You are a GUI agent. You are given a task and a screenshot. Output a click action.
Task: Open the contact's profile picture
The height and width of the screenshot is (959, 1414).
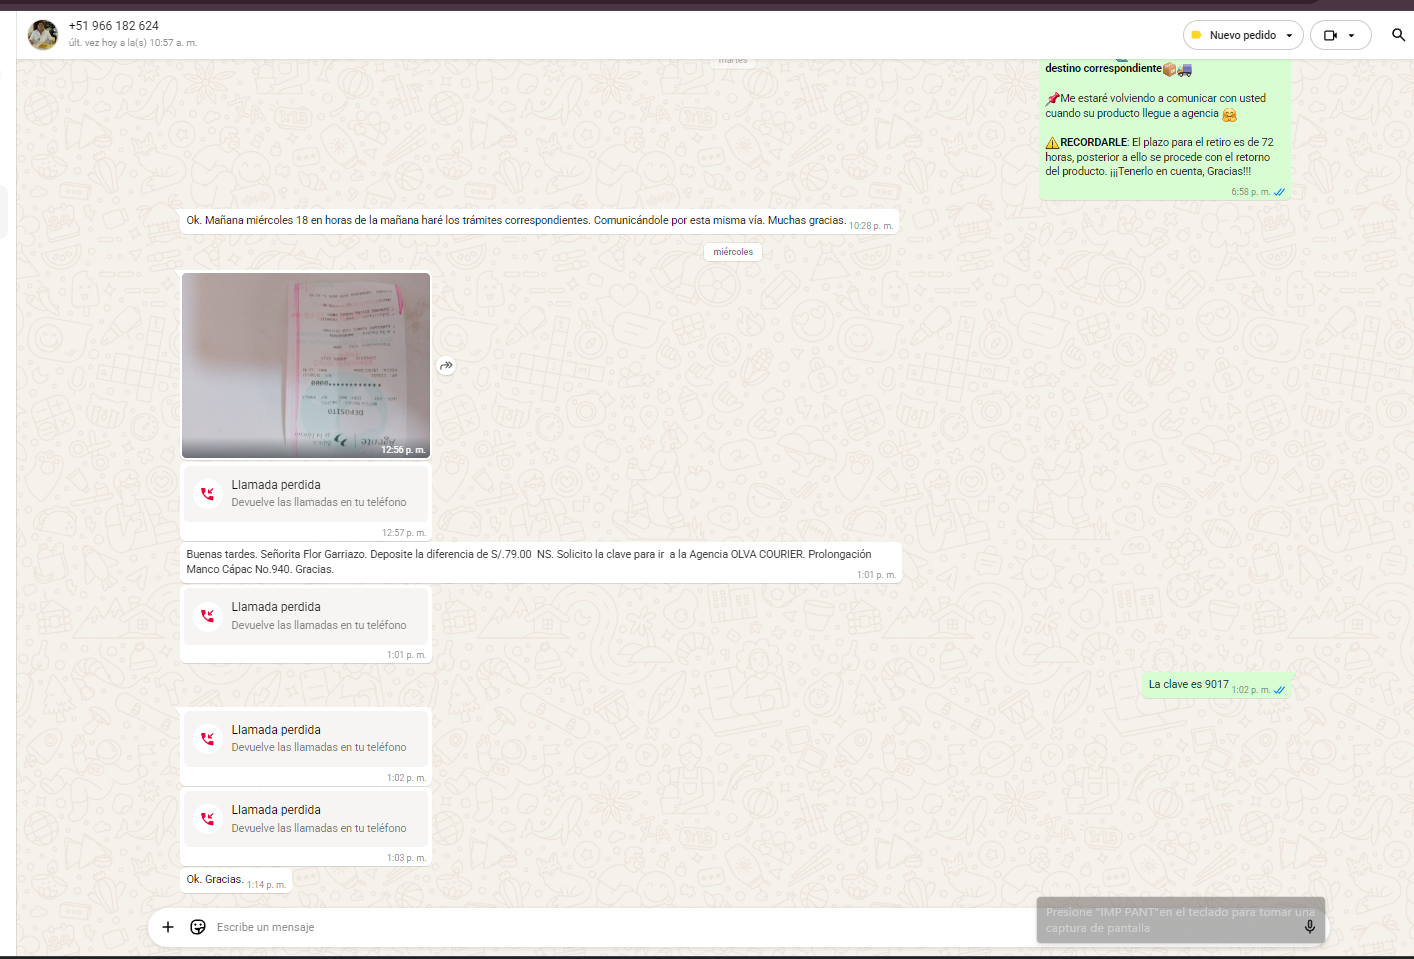(43, 35)
